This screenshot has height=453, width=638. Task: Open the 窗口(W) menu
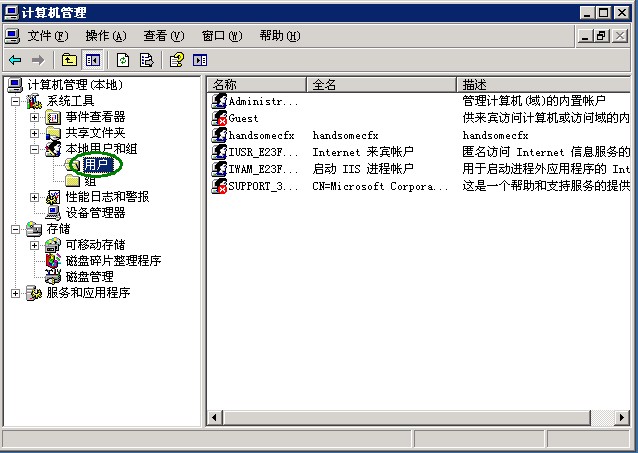(x=222, y=36)
